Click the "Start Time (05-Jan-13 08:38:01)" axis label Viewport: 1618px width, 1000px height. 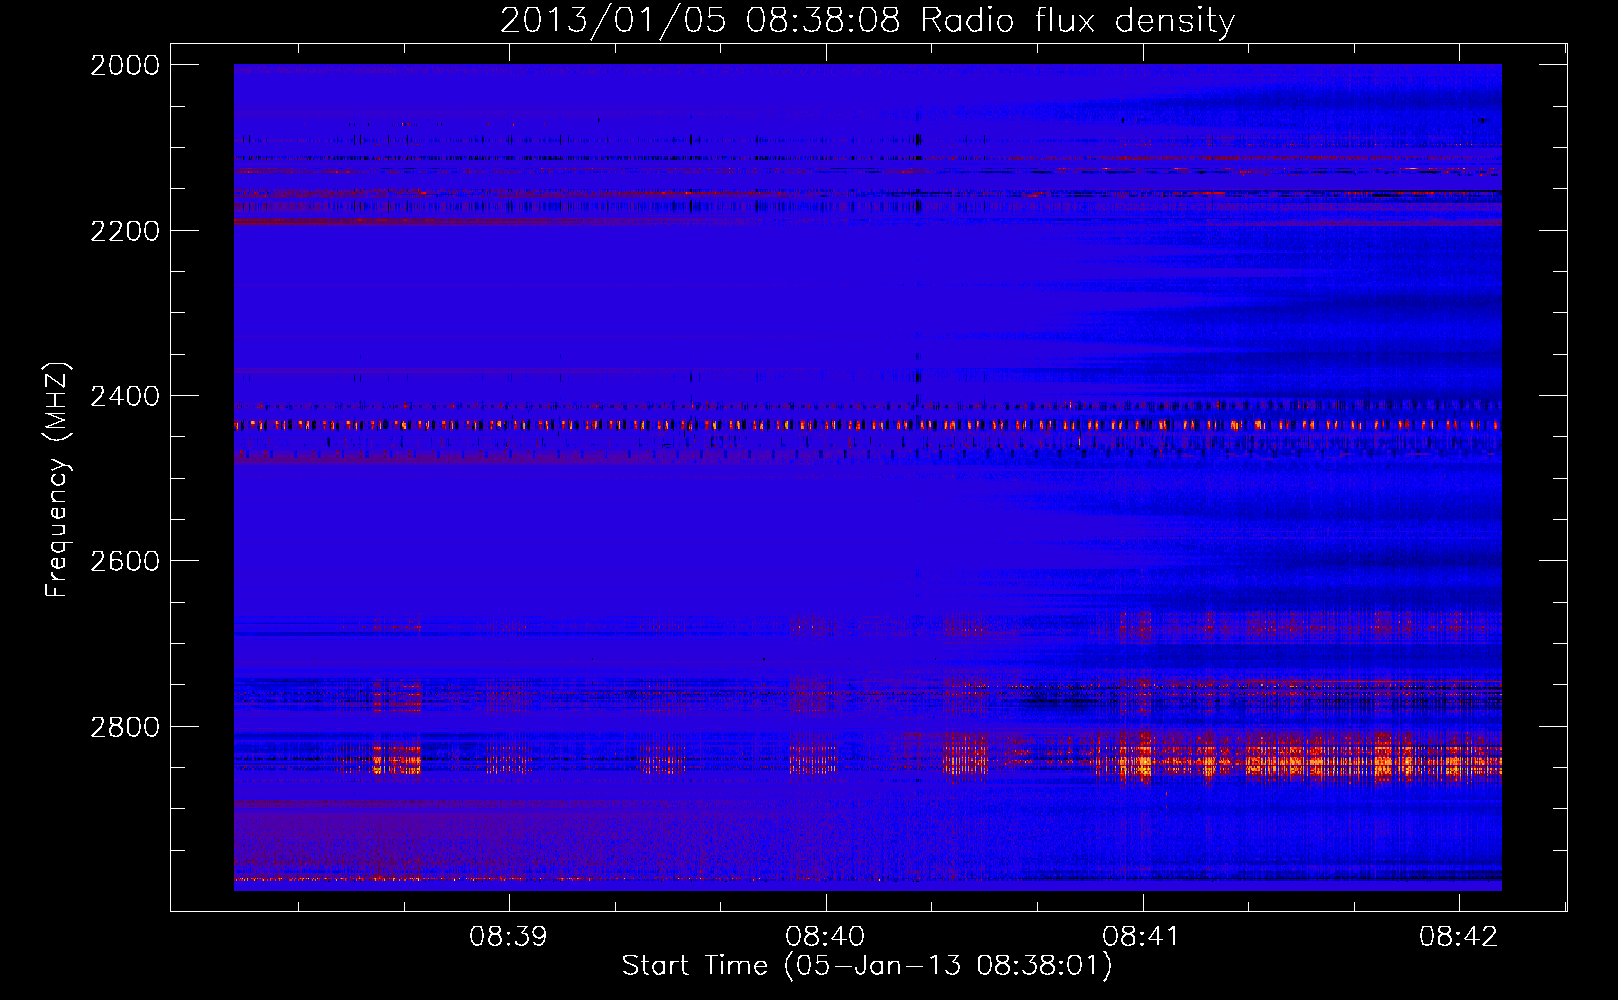[867, 965]
